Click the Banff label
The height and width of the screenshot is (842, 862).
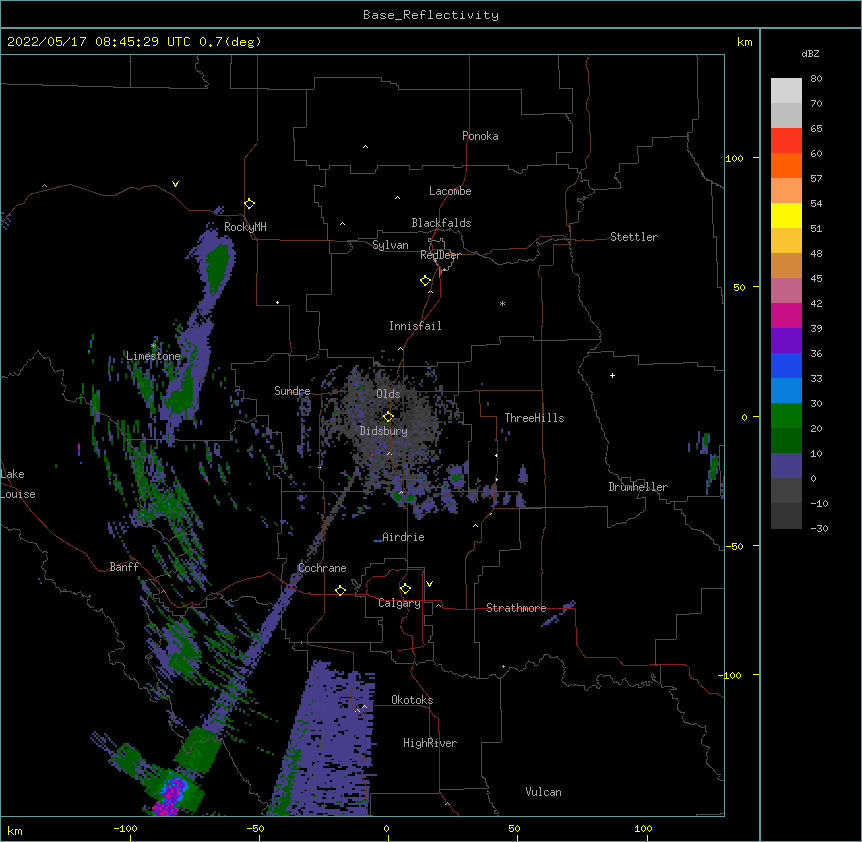[124, 567]
